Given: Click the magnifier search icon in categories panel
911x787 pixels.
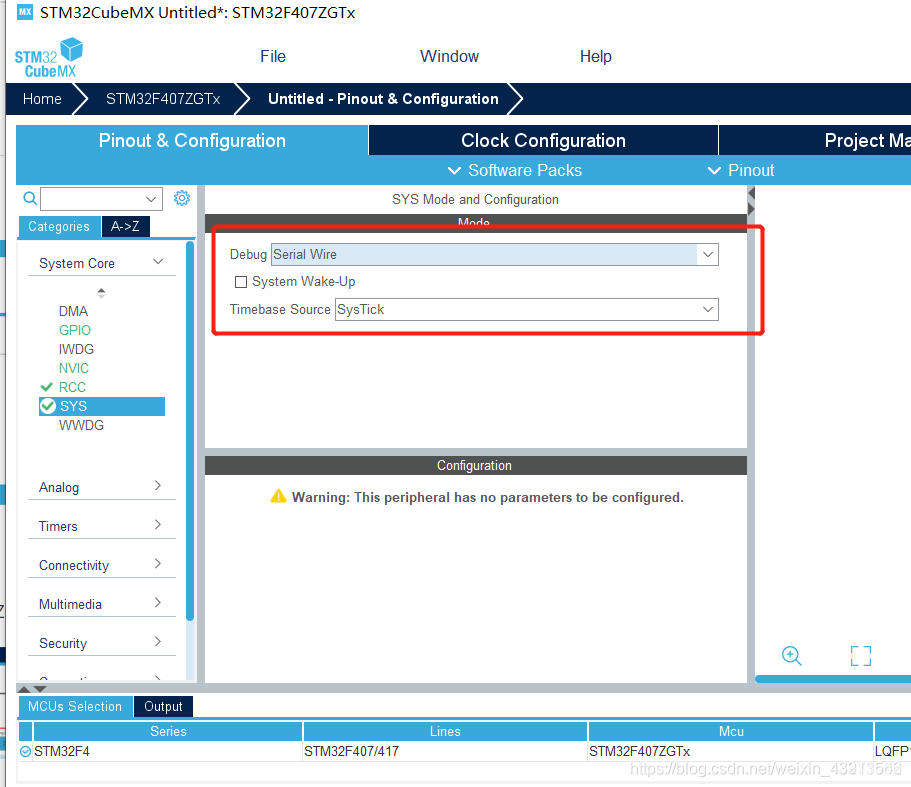Looking at the screenshot, I should click(x=30, y=199).
